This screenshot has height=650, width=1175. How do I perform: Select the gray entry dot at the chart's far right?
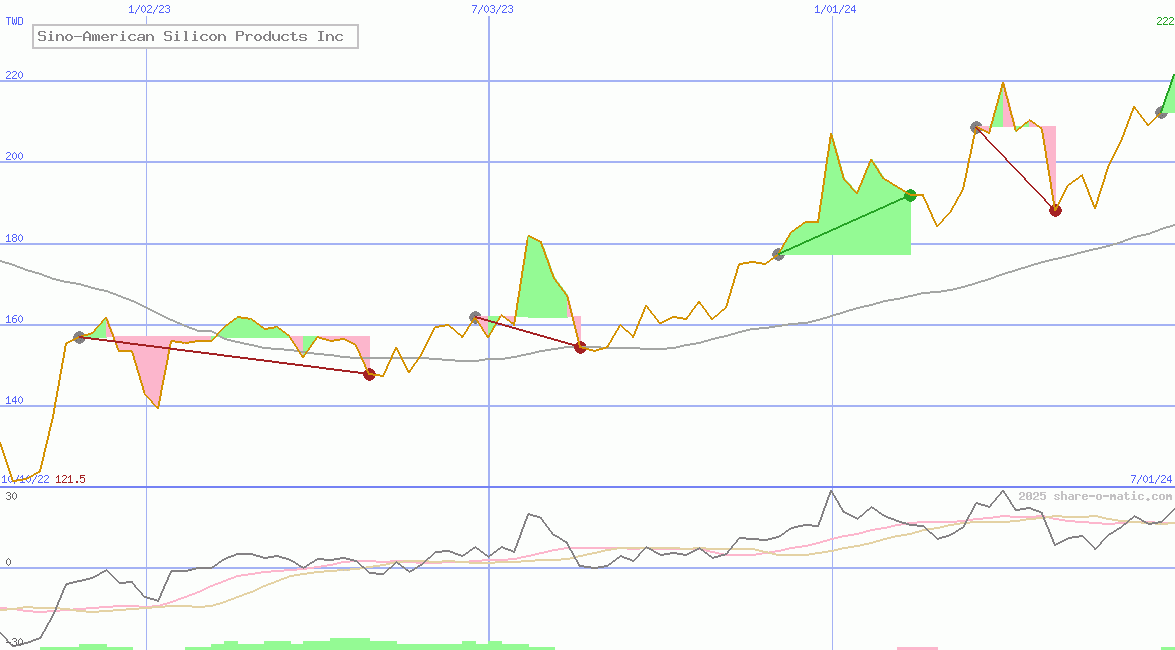pyautogui.click(x=1161, y=113)
